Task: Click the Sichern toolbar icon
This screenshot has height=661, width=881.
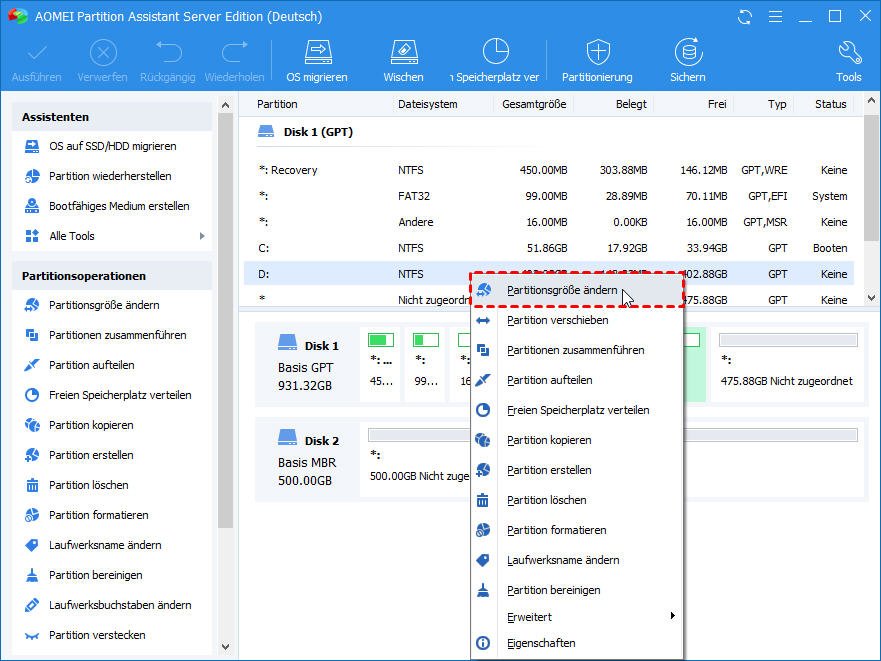Action: [x=688, y=60]
